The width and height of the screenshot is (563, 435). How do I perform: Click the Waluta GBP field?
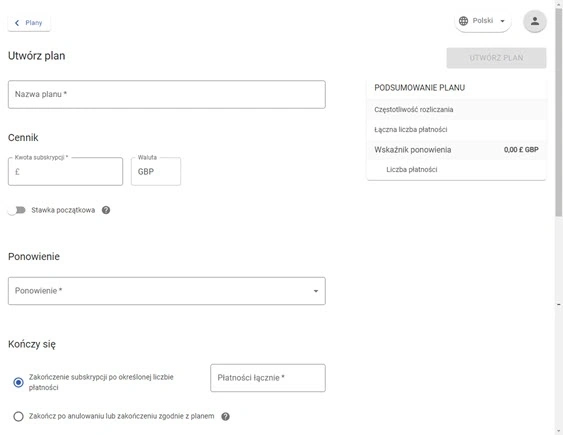coord(156,172)
